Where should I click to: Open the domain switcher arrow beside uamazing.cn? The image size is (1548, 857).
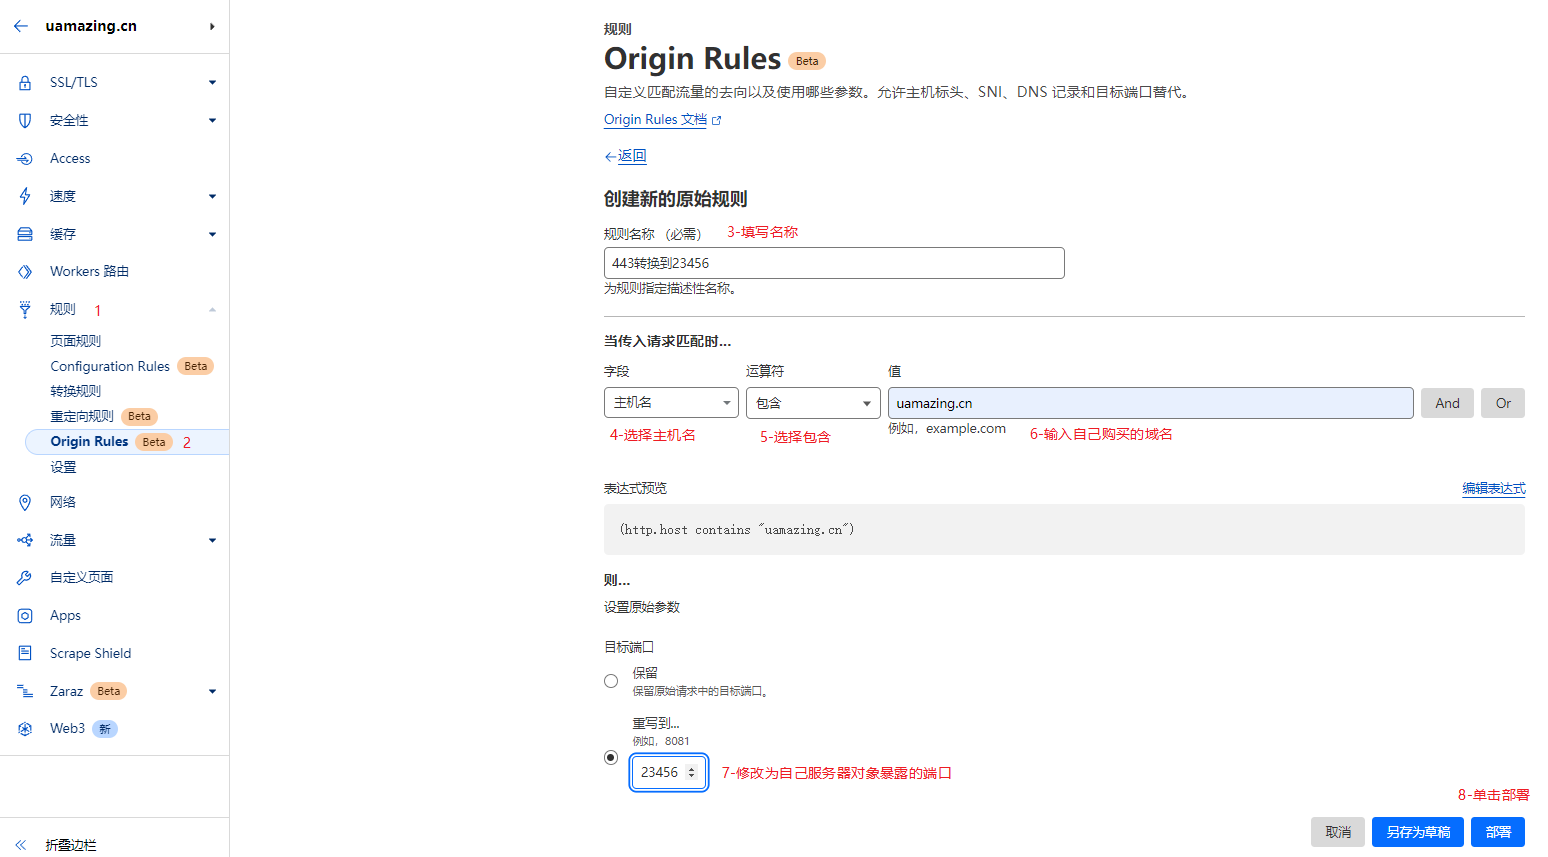(x=212, y=26)
